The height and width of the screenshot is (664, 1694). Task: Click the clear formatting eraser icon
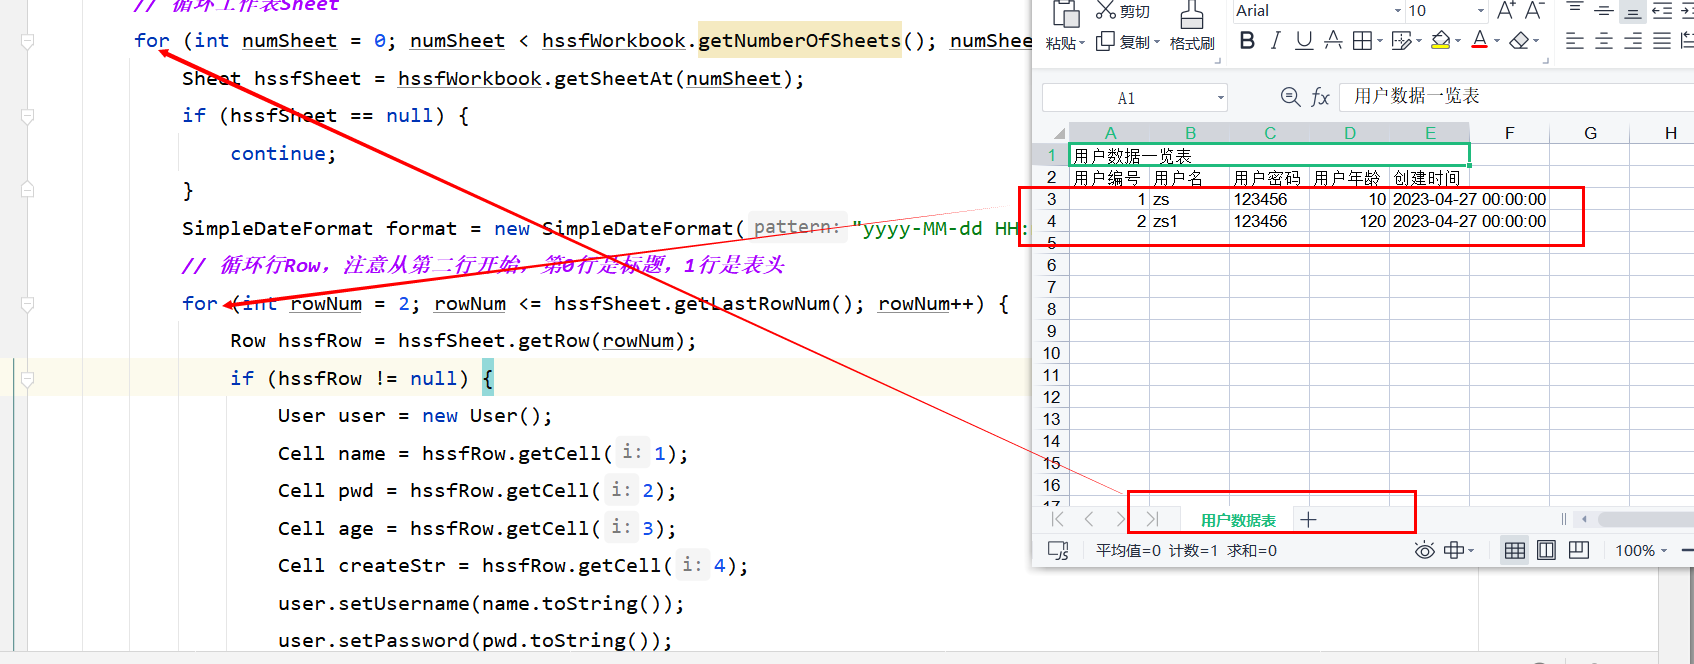click(1520, 41)
